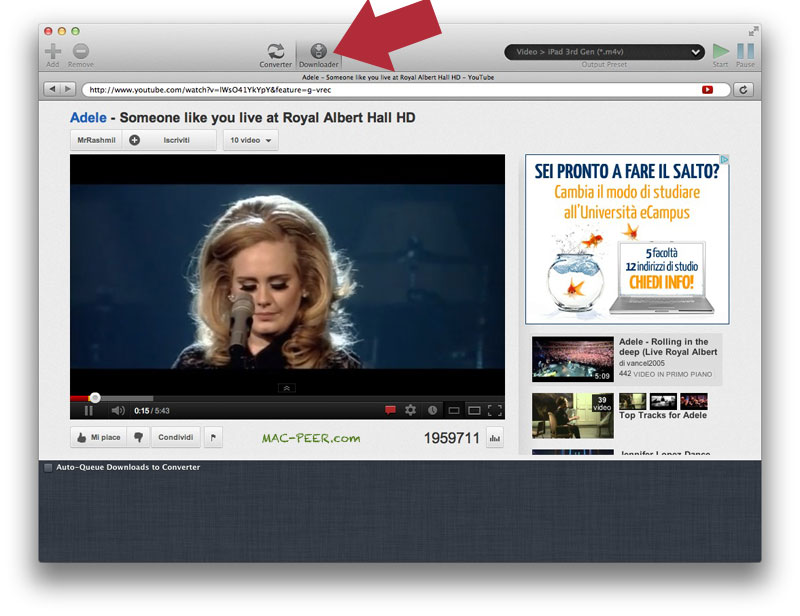Open Top Tracks for Adele link
This screenshot has width=800, height=616.
[663, 415]
